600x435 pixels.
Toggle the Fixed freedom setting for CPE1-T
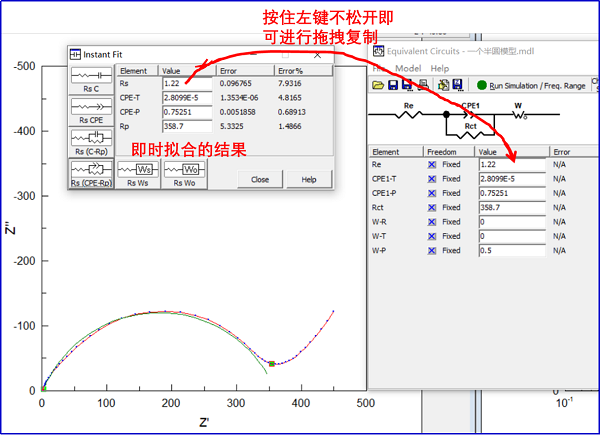(432, 179)
